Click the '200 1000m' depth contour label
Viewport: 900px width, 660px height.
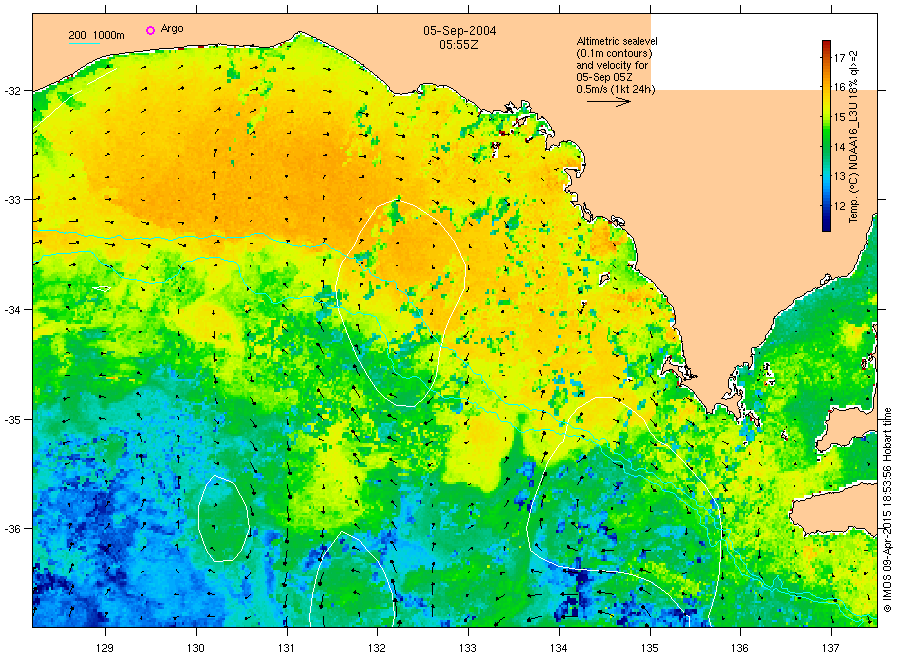[96, 35]
